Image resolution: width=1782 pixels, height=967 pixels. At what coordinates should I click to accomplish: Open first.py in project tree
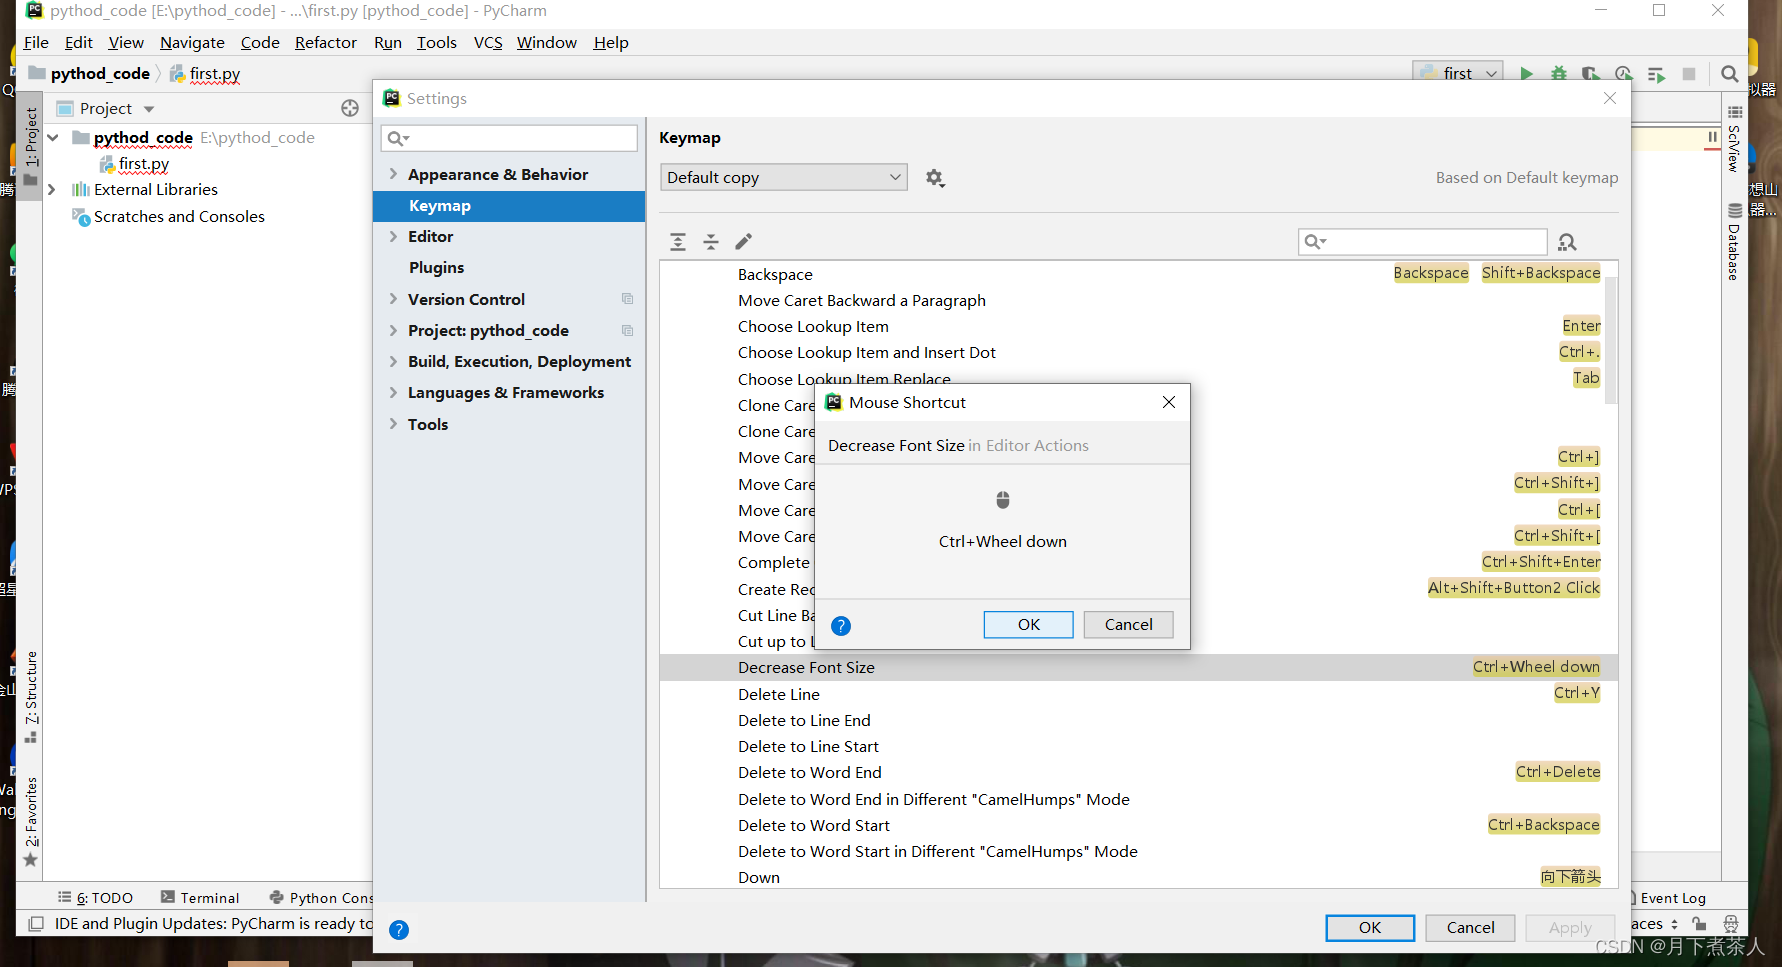point(143,163)
